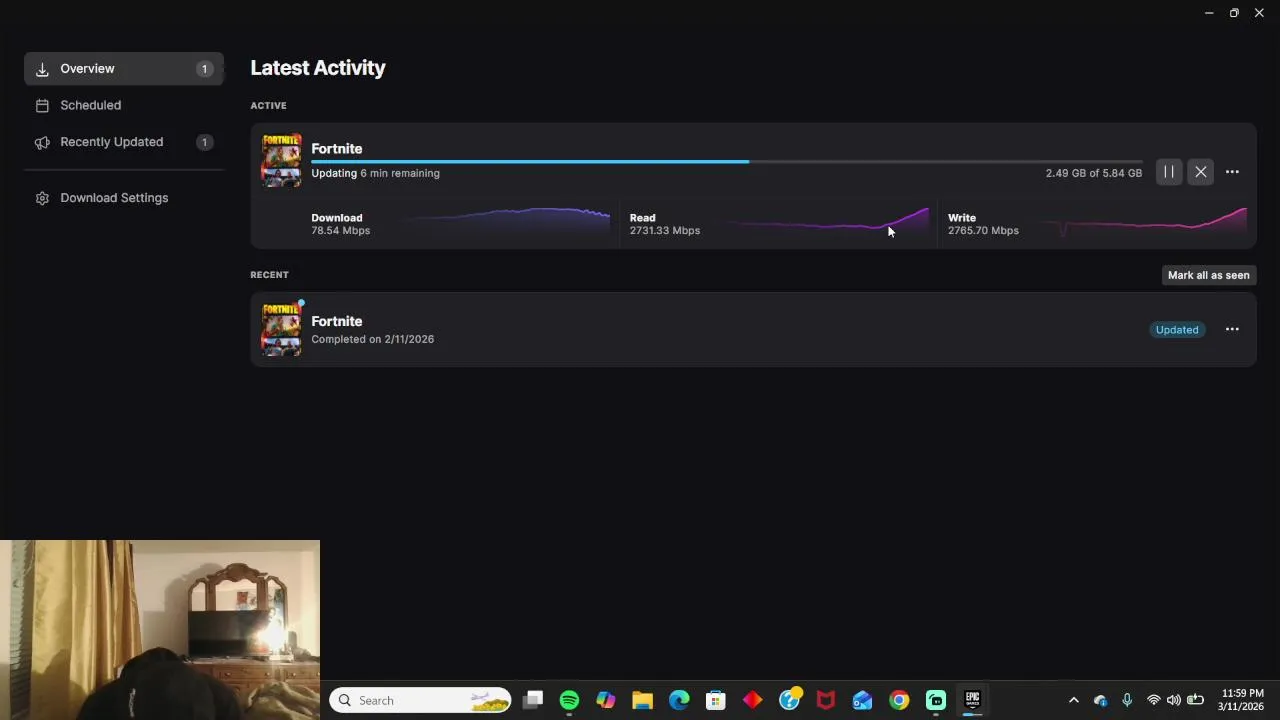
Task: Click the webcam overlay feed
Action: 160,630
